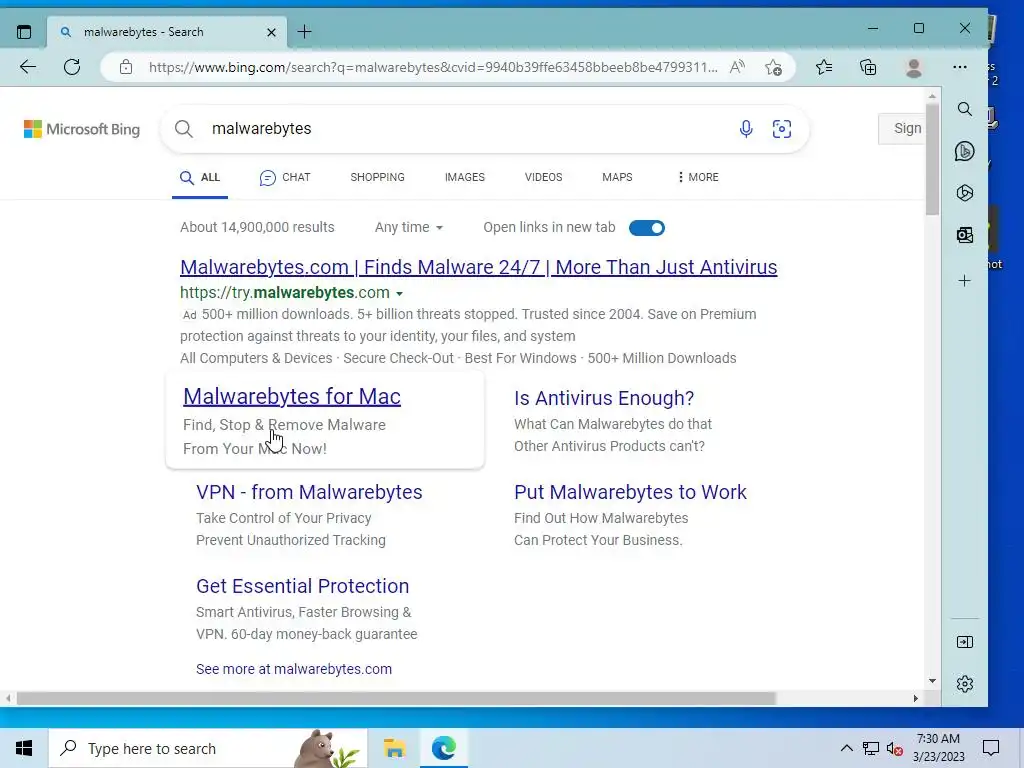This screenshot has height=768, width=1024.
Task: Open the Any time filter dropdown
Action: [409, 227]
